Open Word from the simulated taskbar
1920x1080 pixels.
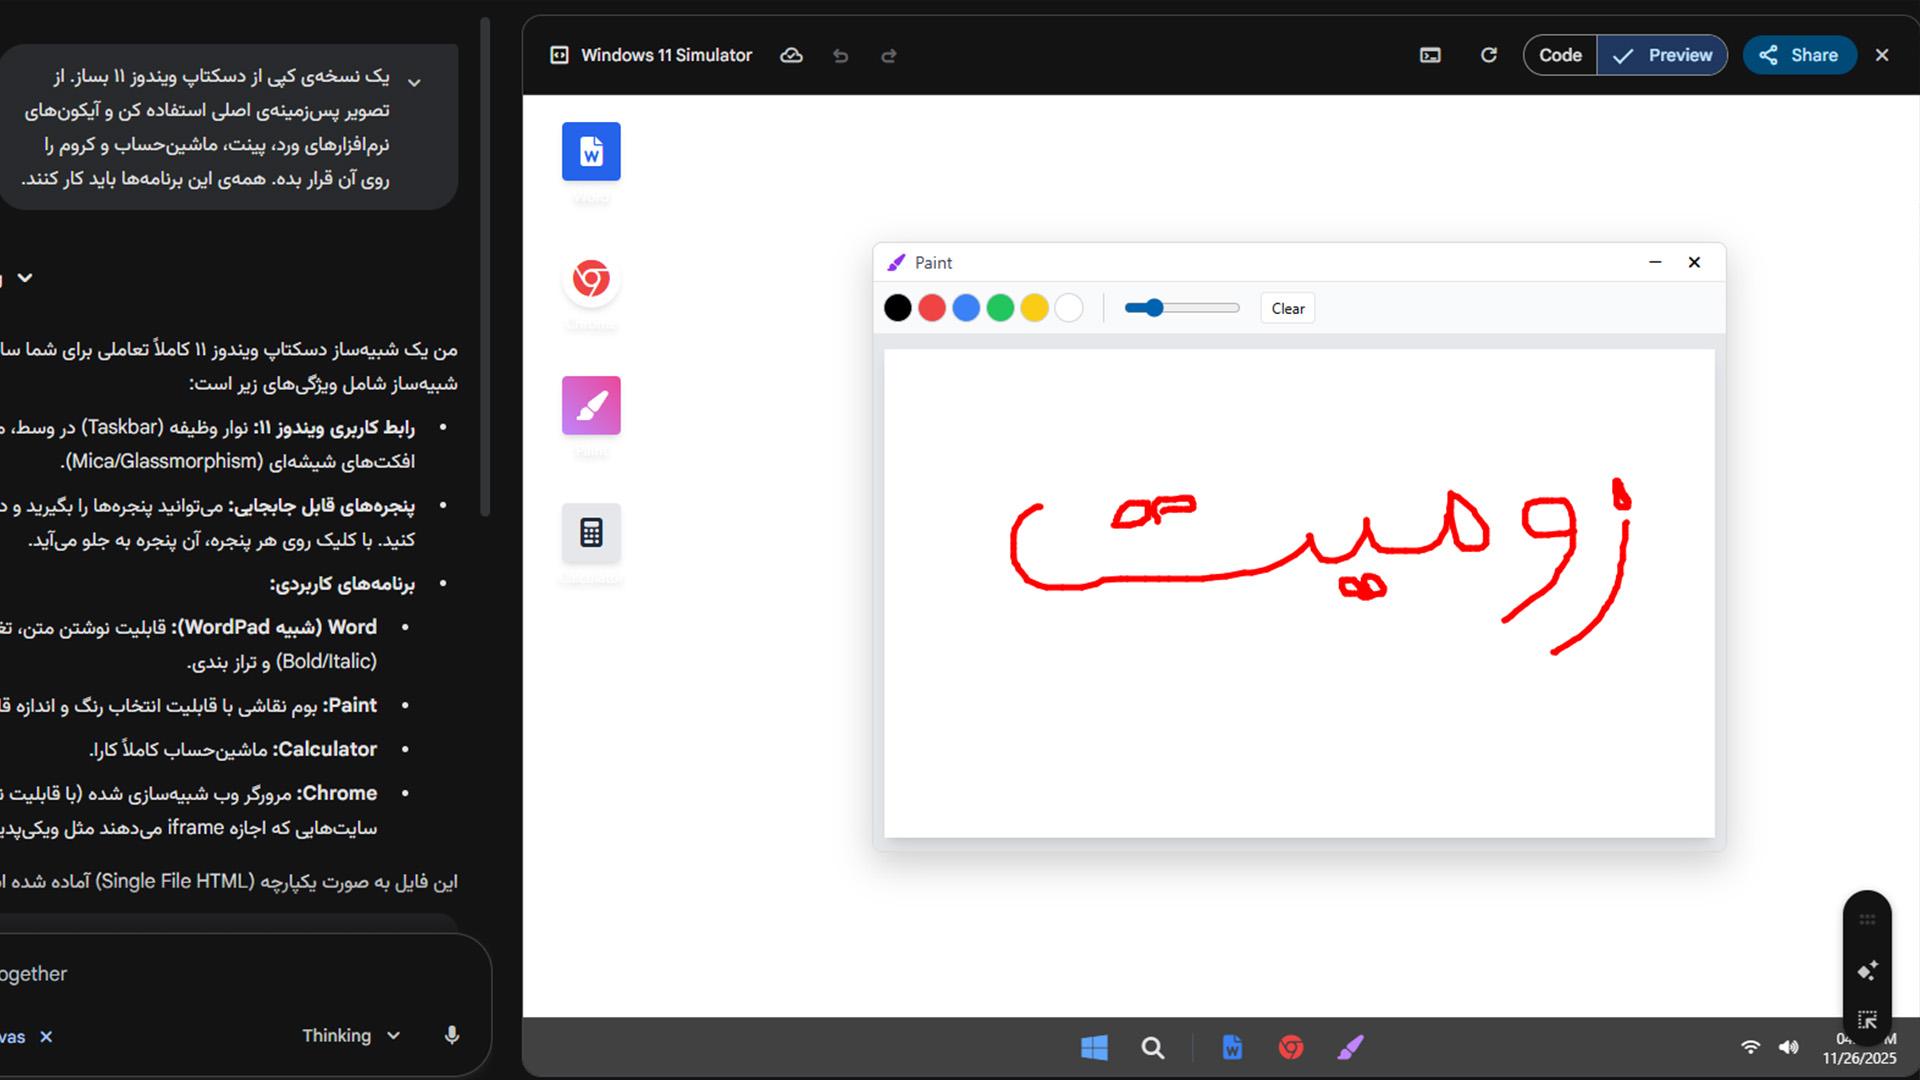pos(1232,1047)
